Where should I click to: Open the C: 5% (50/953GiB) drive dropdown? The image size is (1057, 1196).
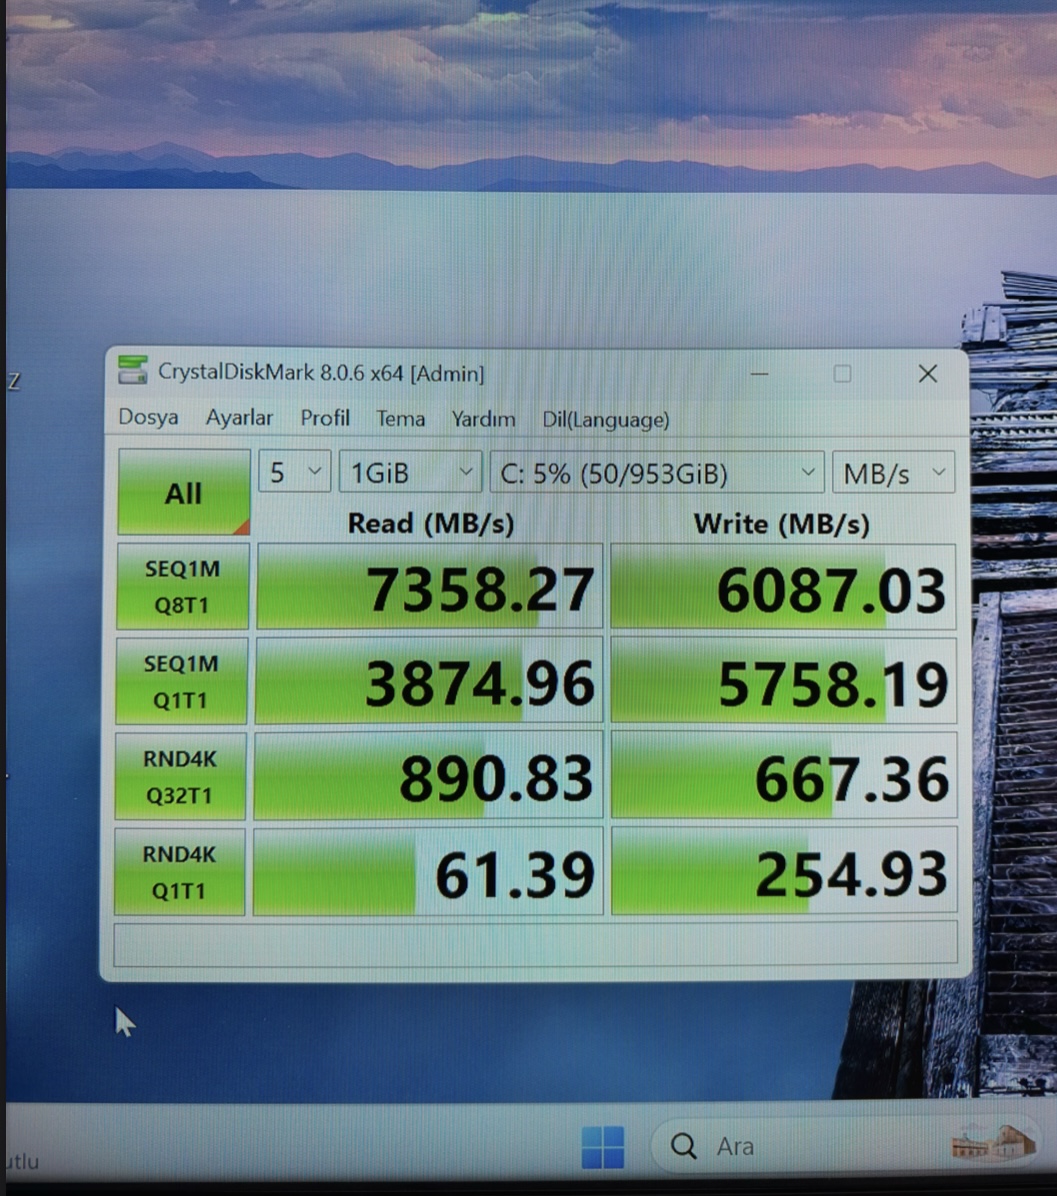pyautogui.click(x=657, y=474)
